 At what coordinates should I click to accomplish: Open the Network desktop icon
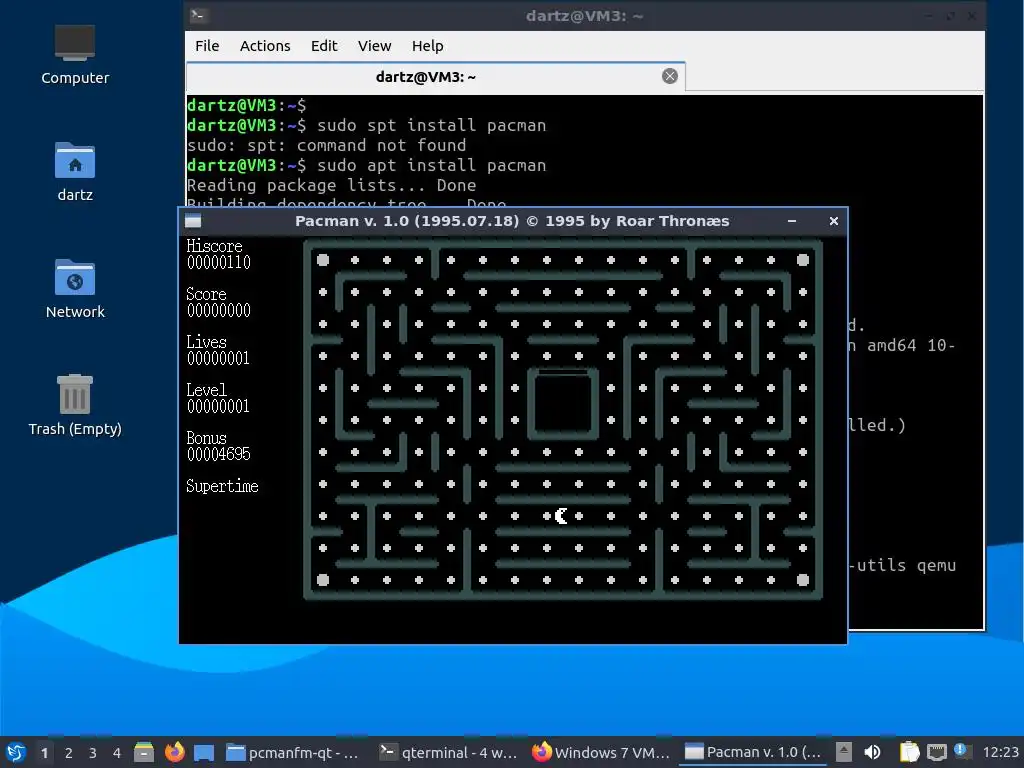pos(74,289)
